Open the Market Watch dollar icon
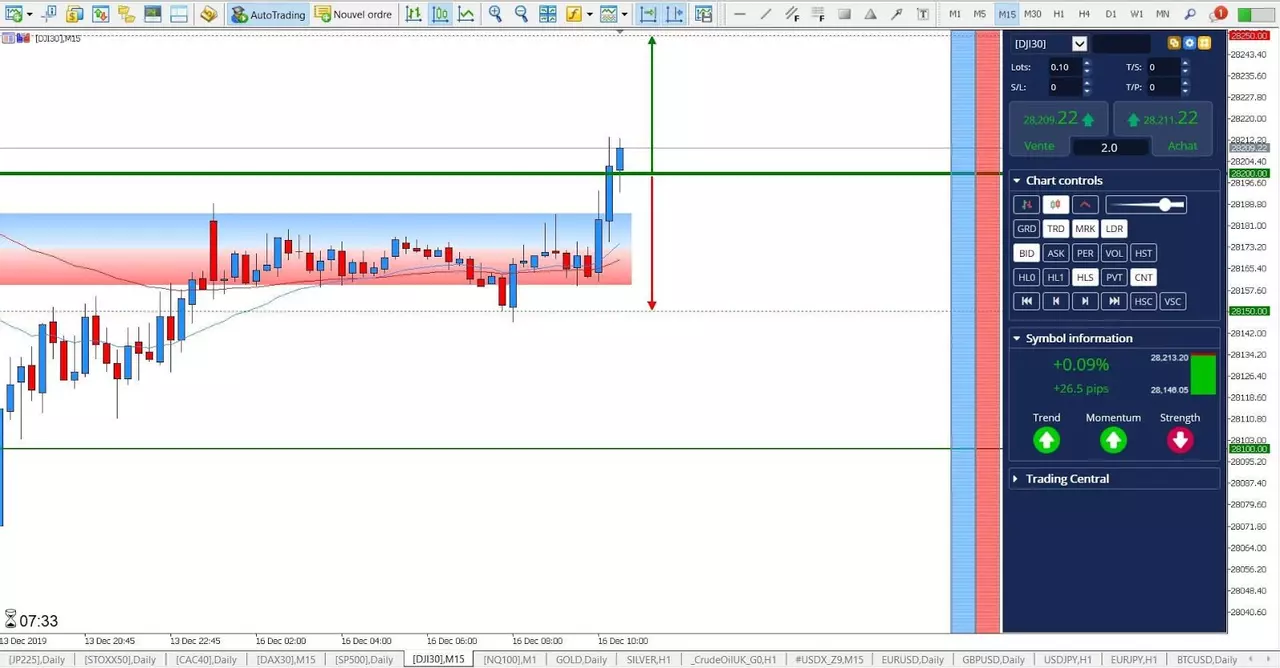Image resolution: width=1280 pixels, height=668 pixels. pos(74,15)
